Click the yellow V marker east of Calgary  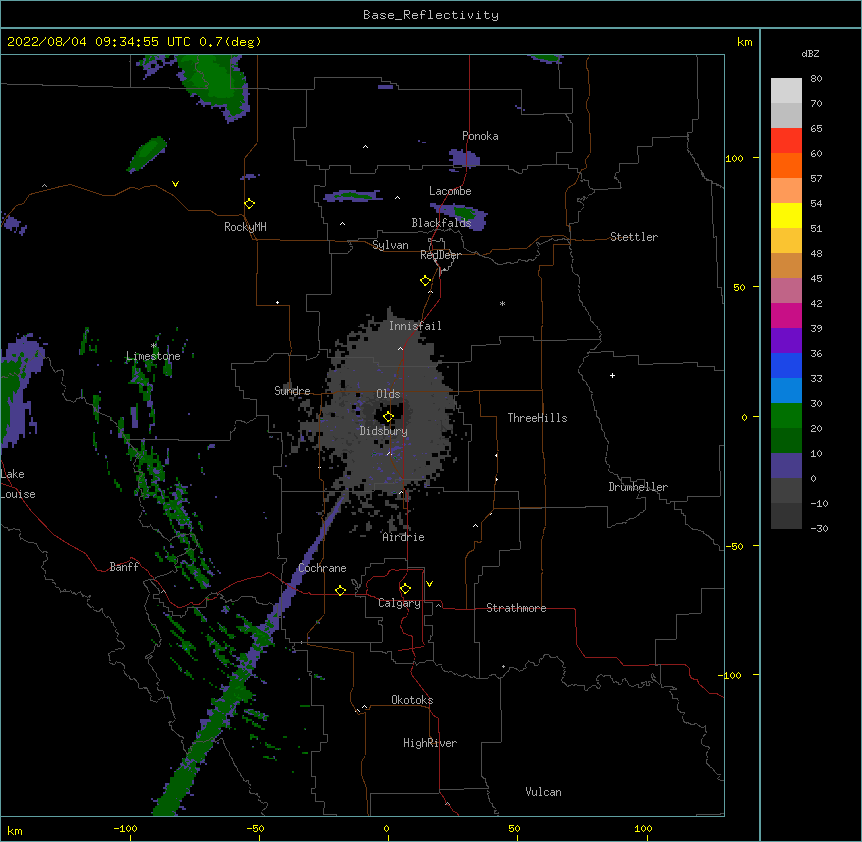pyautogui.click(x=429, y=584)
